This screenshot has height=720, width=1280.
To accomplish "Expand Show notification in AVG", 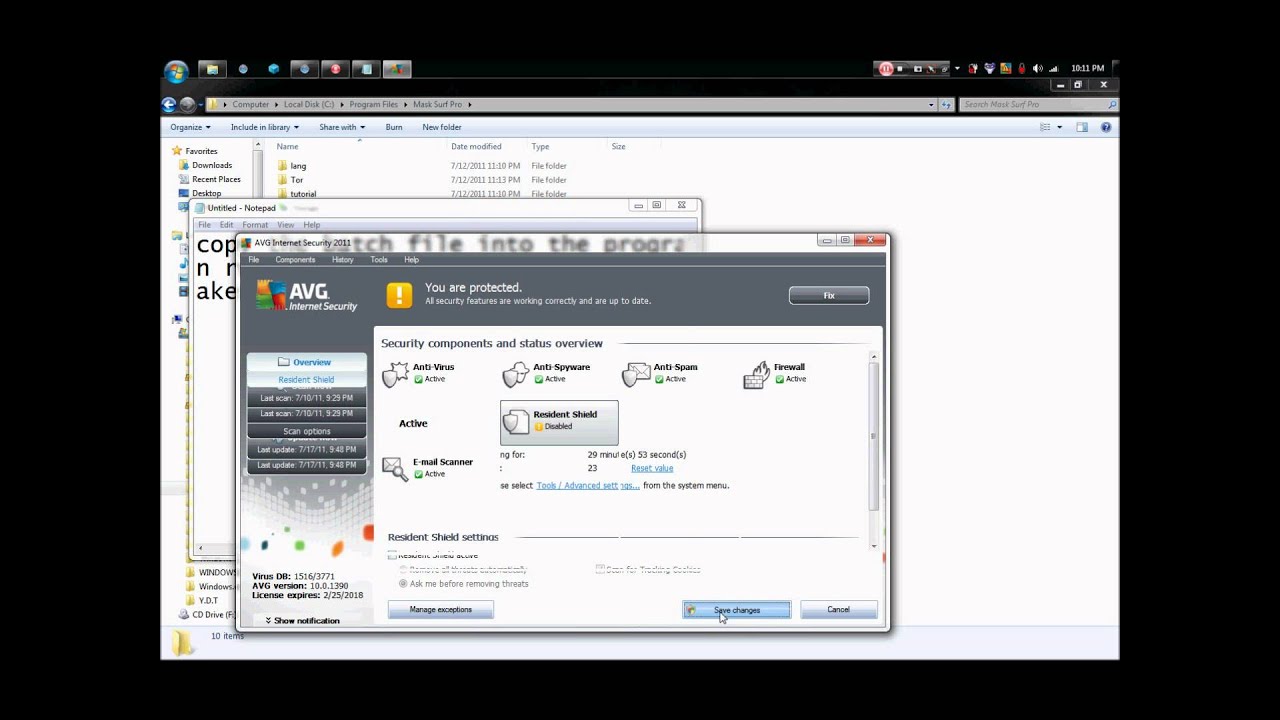I will [303, 621].
